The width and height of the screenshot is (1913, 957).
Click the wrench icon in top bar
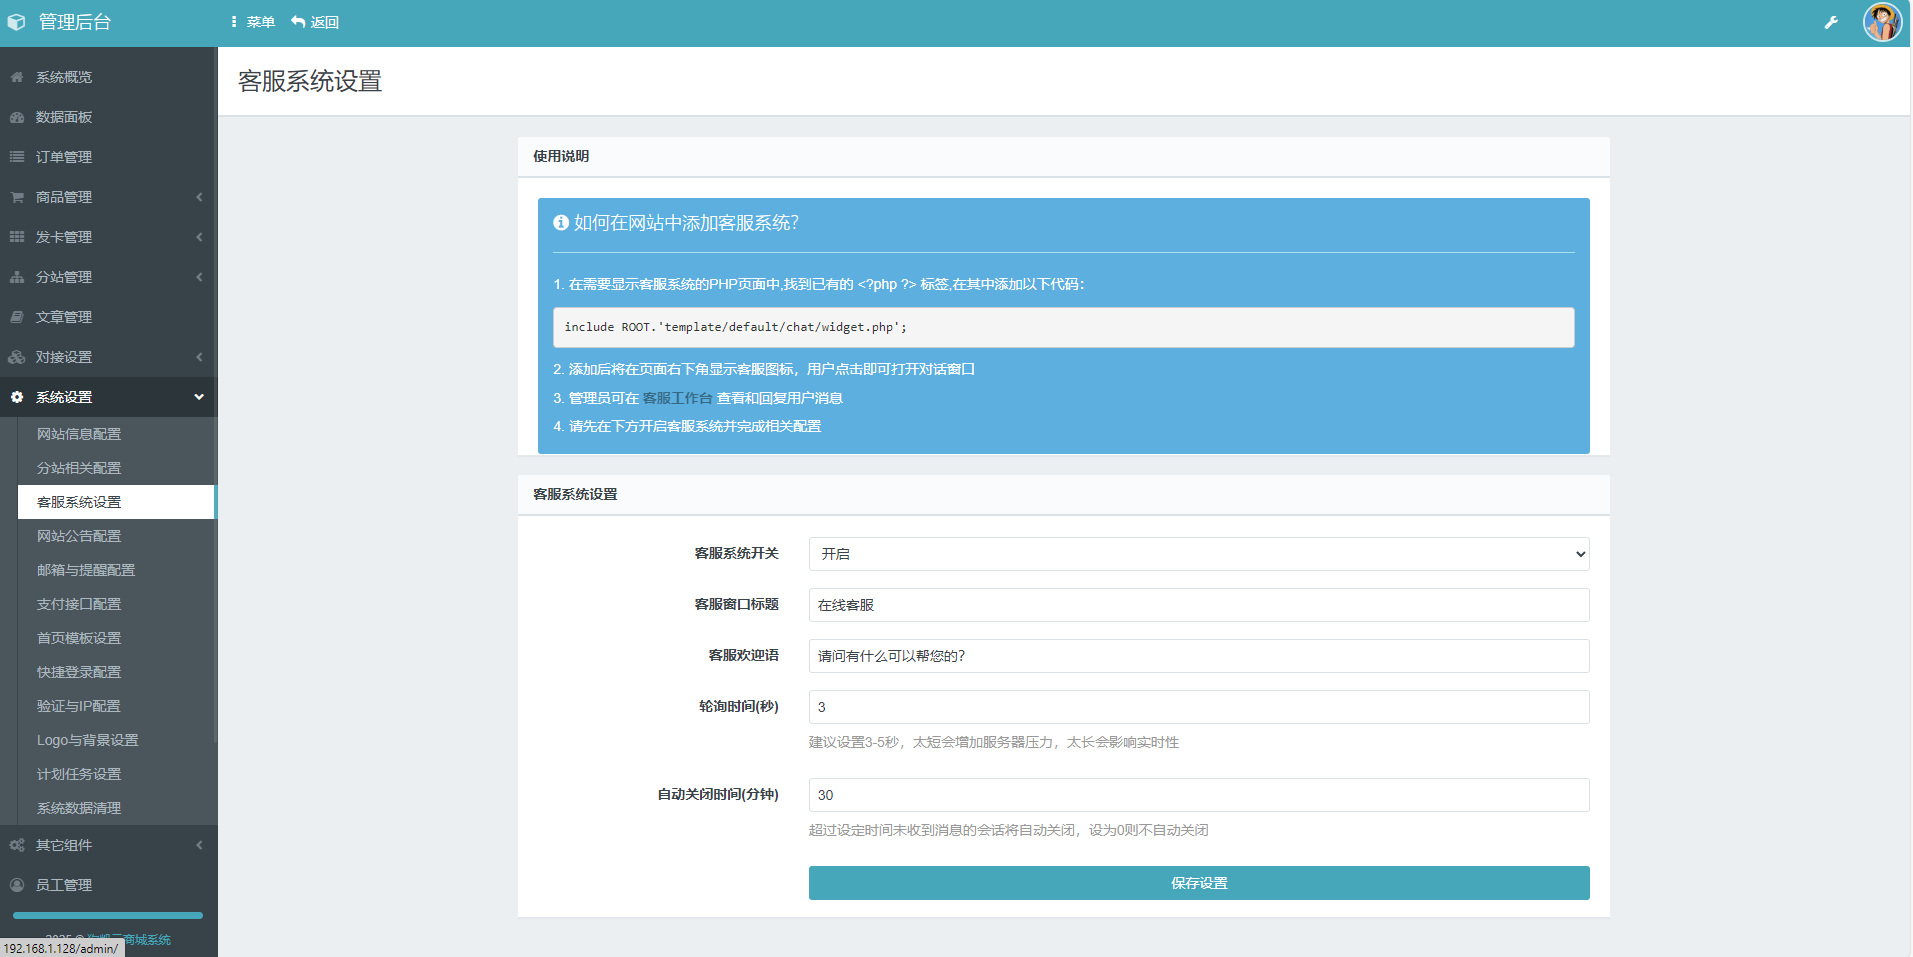[x=1831, y=22]
